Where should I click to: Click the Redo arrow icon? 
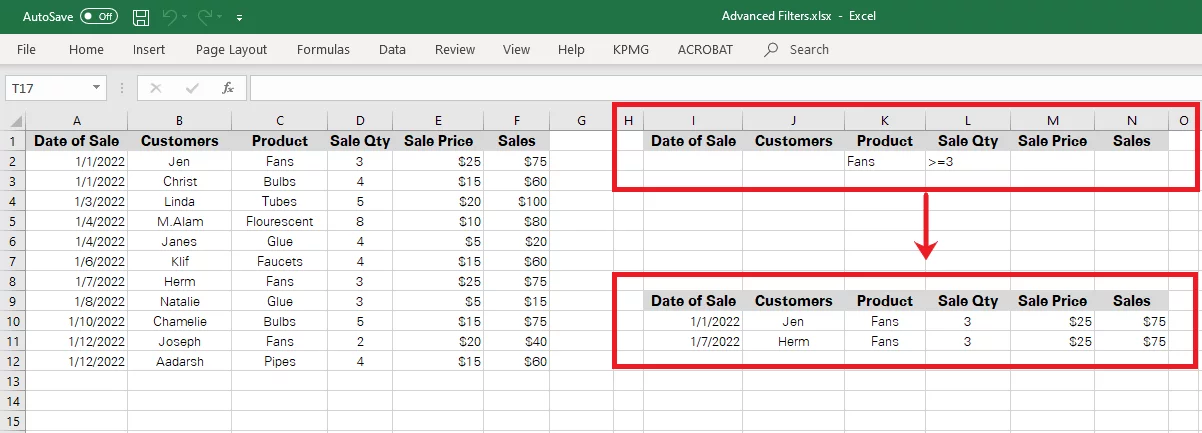click(x=205, y=17)
